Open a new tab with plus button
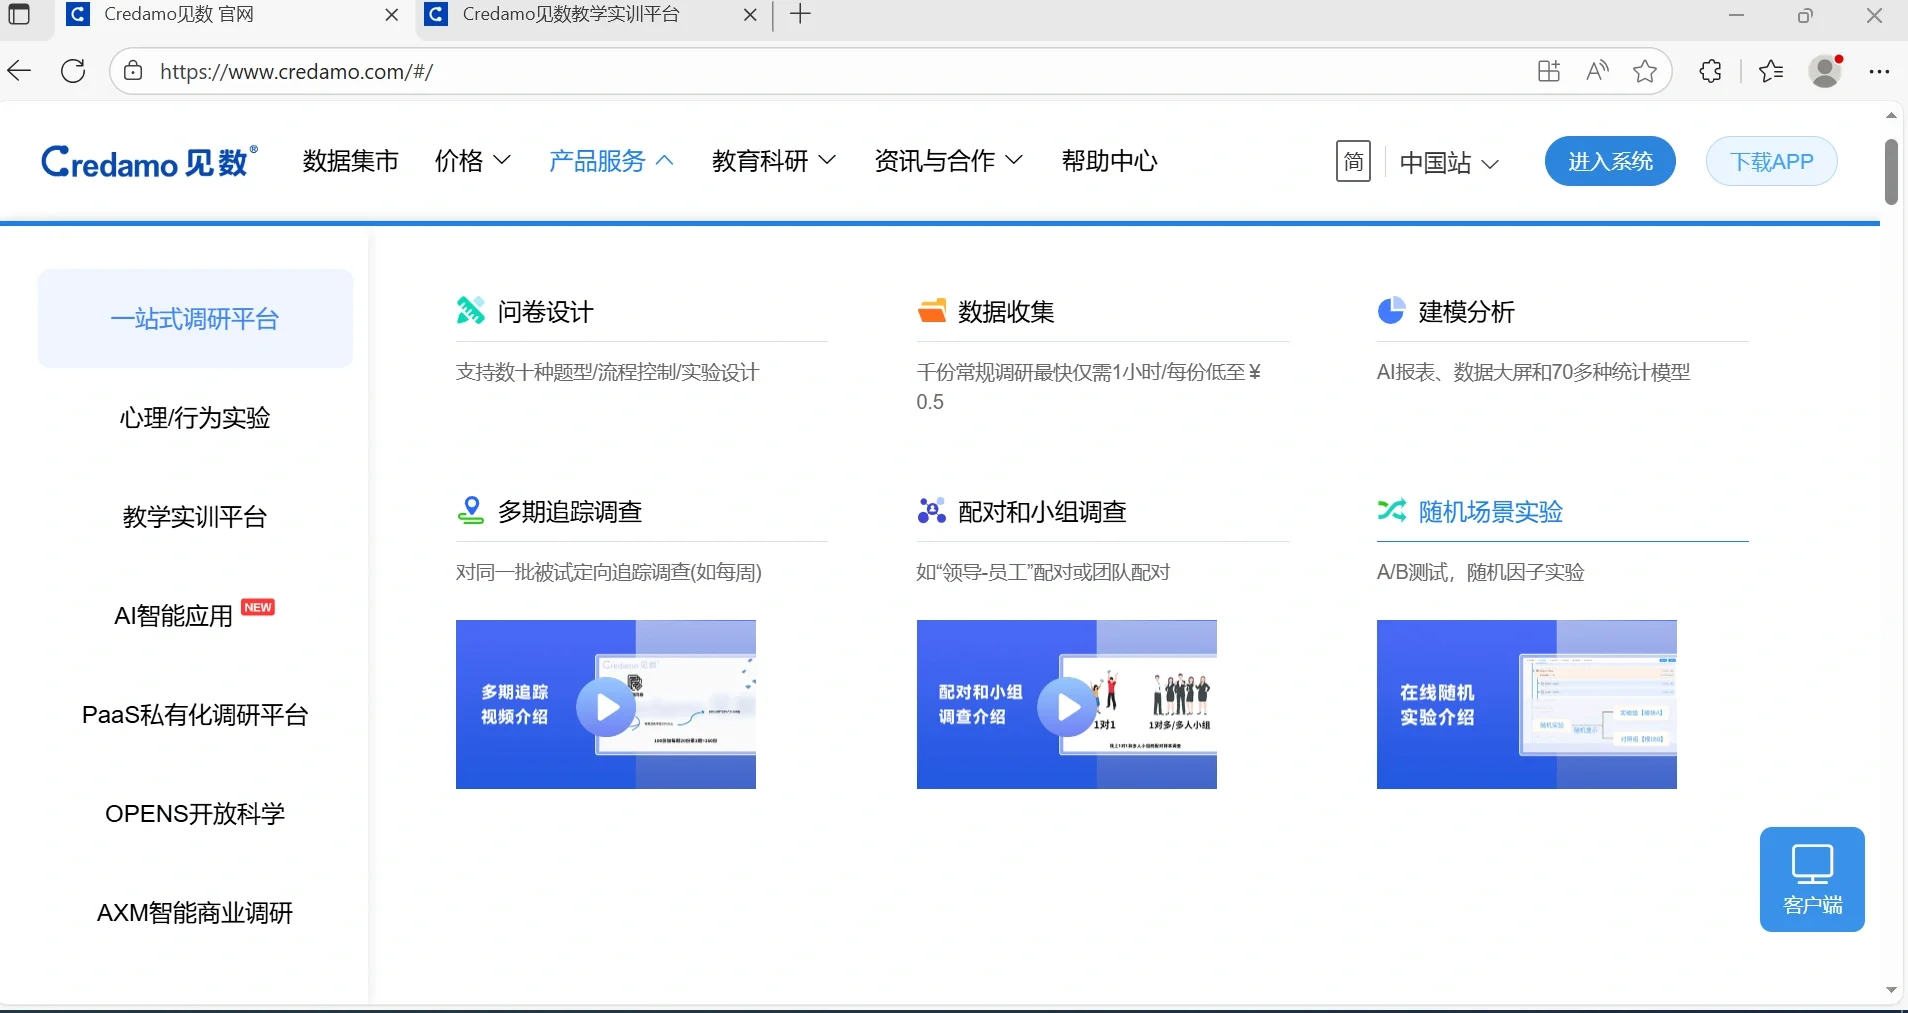Viewport: 1908px width, 1013px height. point(800,15)
